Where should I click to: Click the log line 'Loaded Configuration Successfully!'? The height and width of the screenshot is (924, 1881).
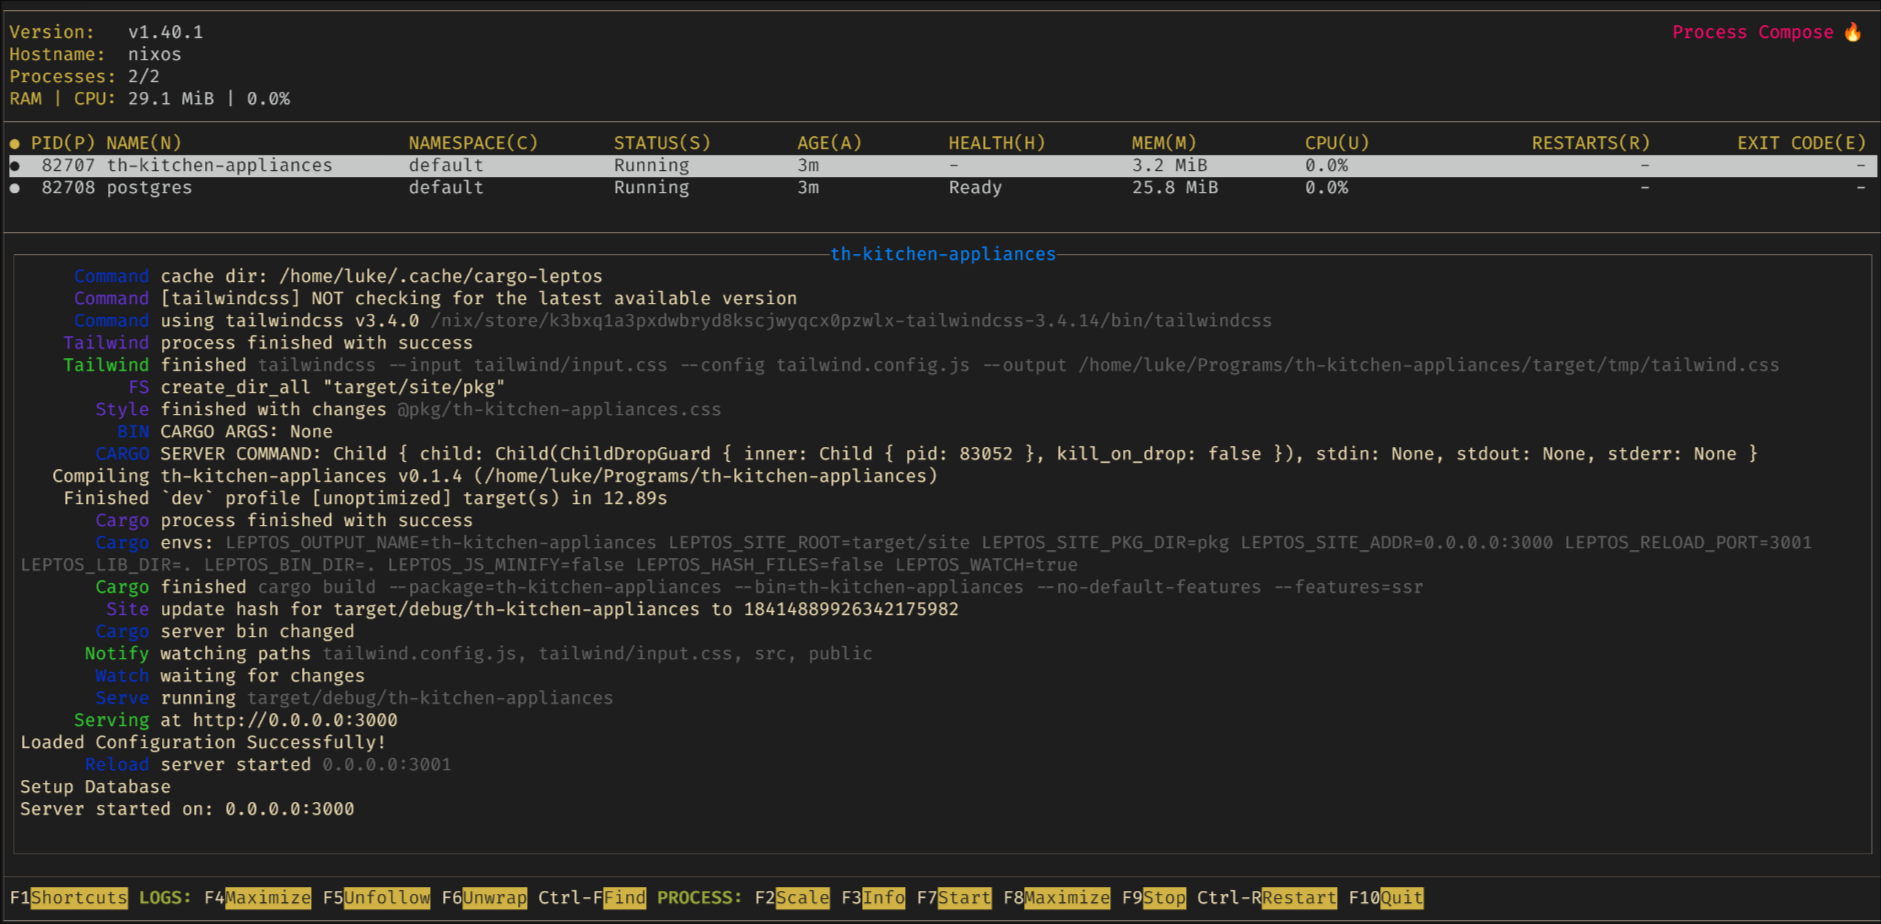(203, 742)
